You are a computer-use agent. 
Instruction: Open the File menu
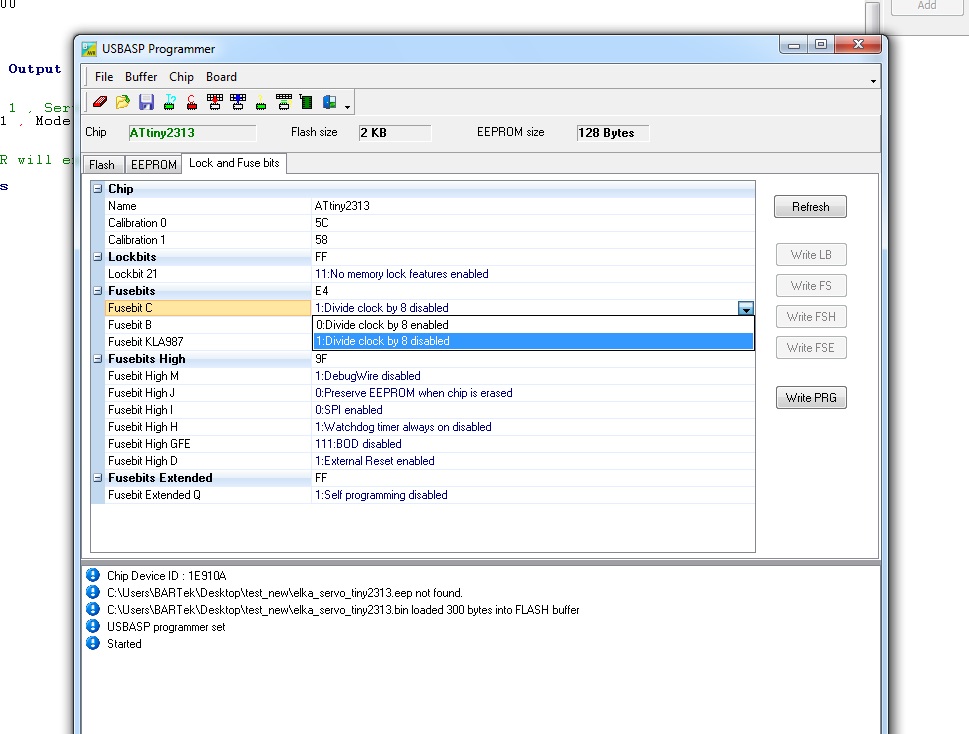coord(104,77)
